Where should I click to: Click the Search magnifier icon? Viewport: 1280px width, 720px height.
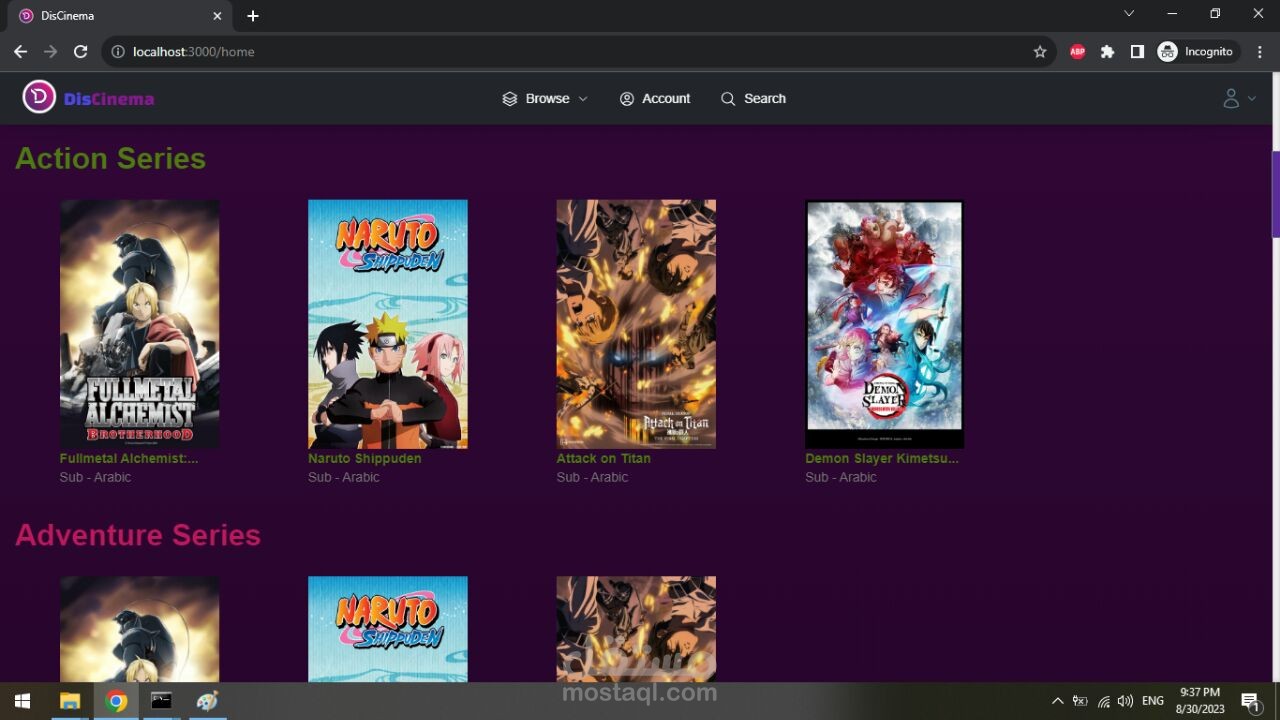pyautogui.click(x=728, y=99)
